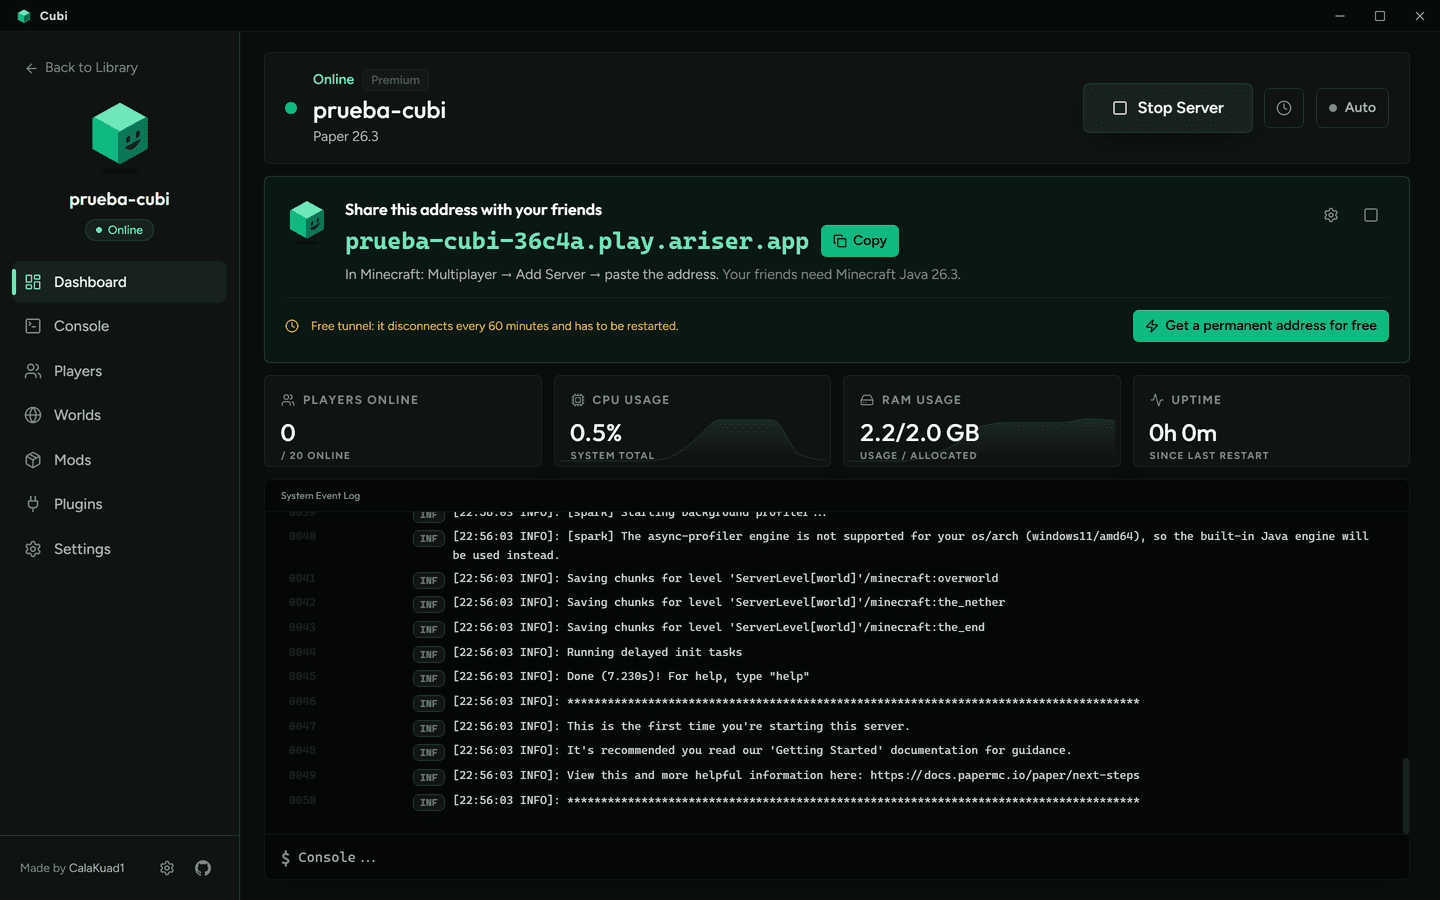Minimize the Cubi window
1440x900 pixels.
[x=1340, y=16]
